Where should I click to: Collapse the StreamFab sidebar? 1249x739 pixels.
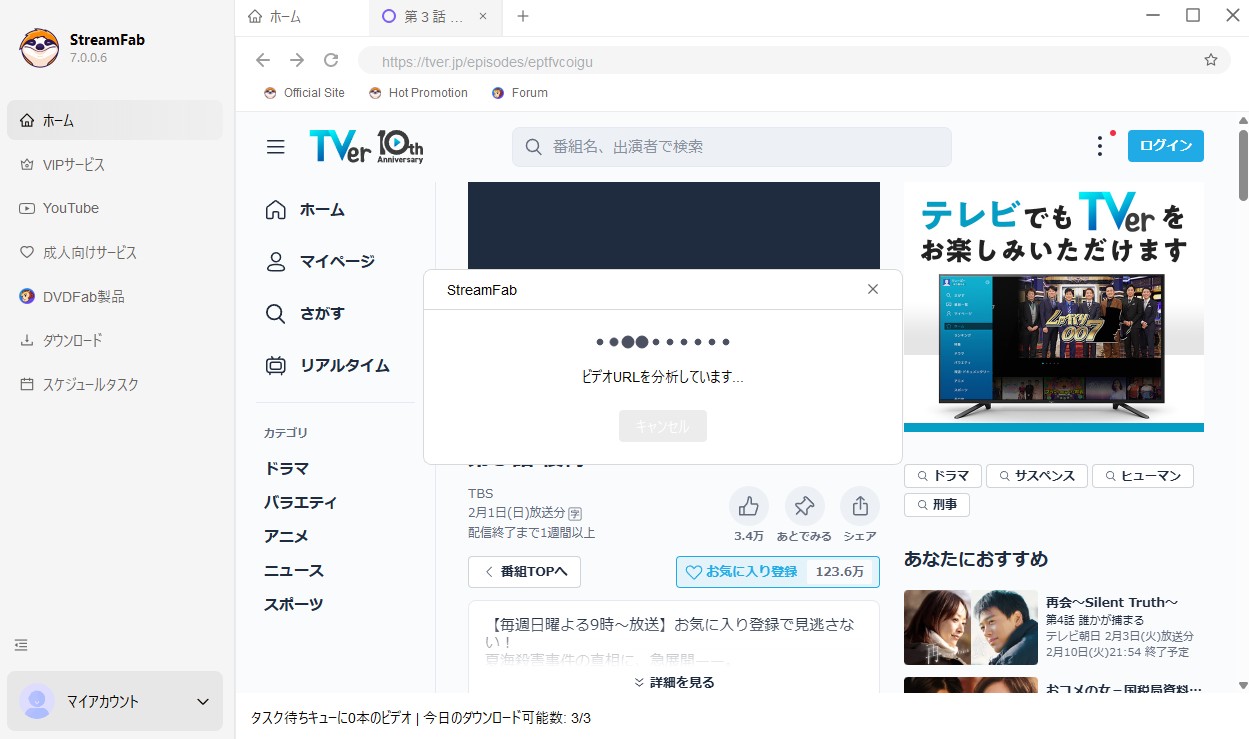click(21, 645)
